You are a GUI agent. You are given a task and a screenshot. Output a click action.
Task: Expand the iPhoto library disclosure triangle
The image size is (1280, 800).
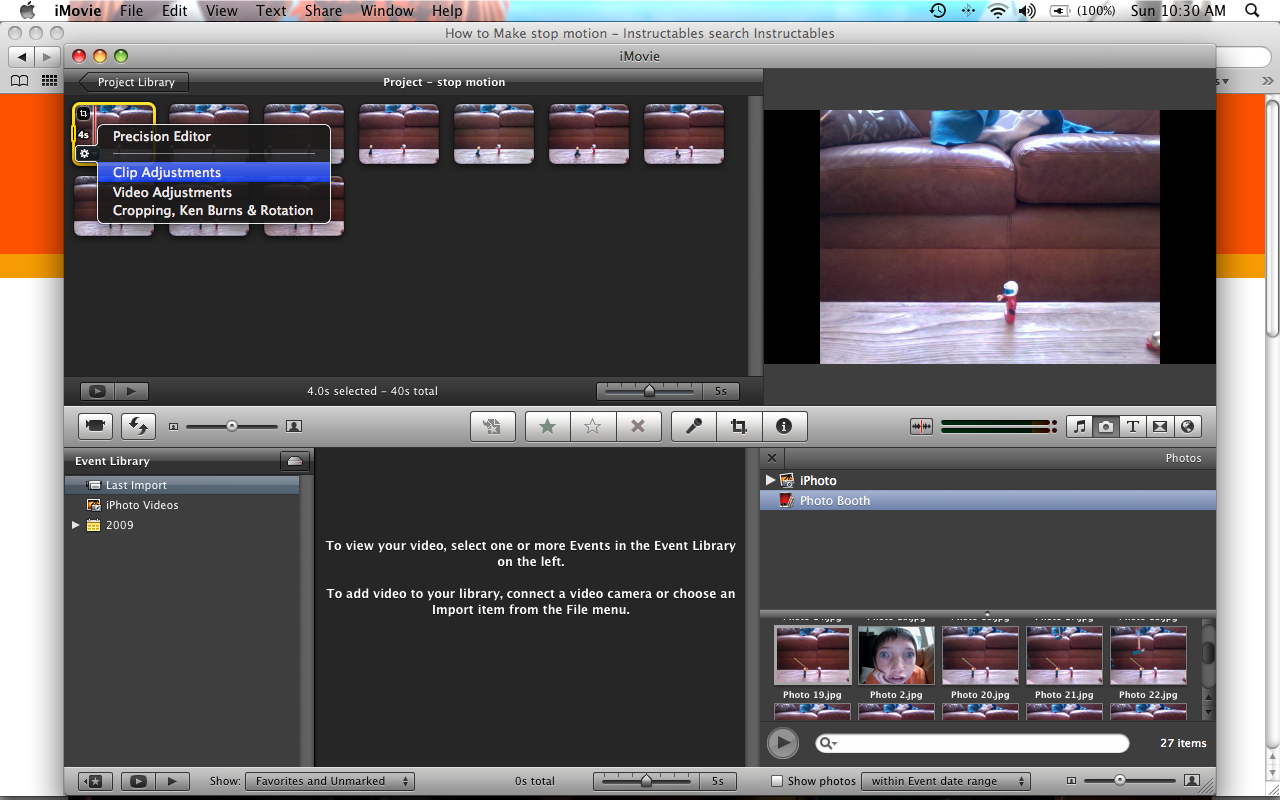[x=770, y=480]
